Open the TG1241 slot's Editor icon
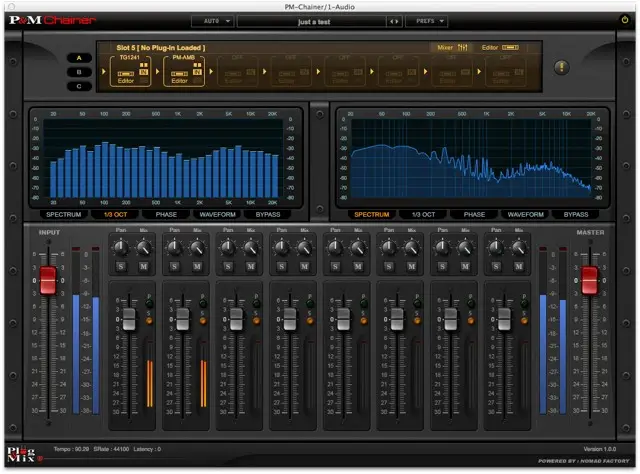This screenshot has height=474, width=640. coord(126,74)
